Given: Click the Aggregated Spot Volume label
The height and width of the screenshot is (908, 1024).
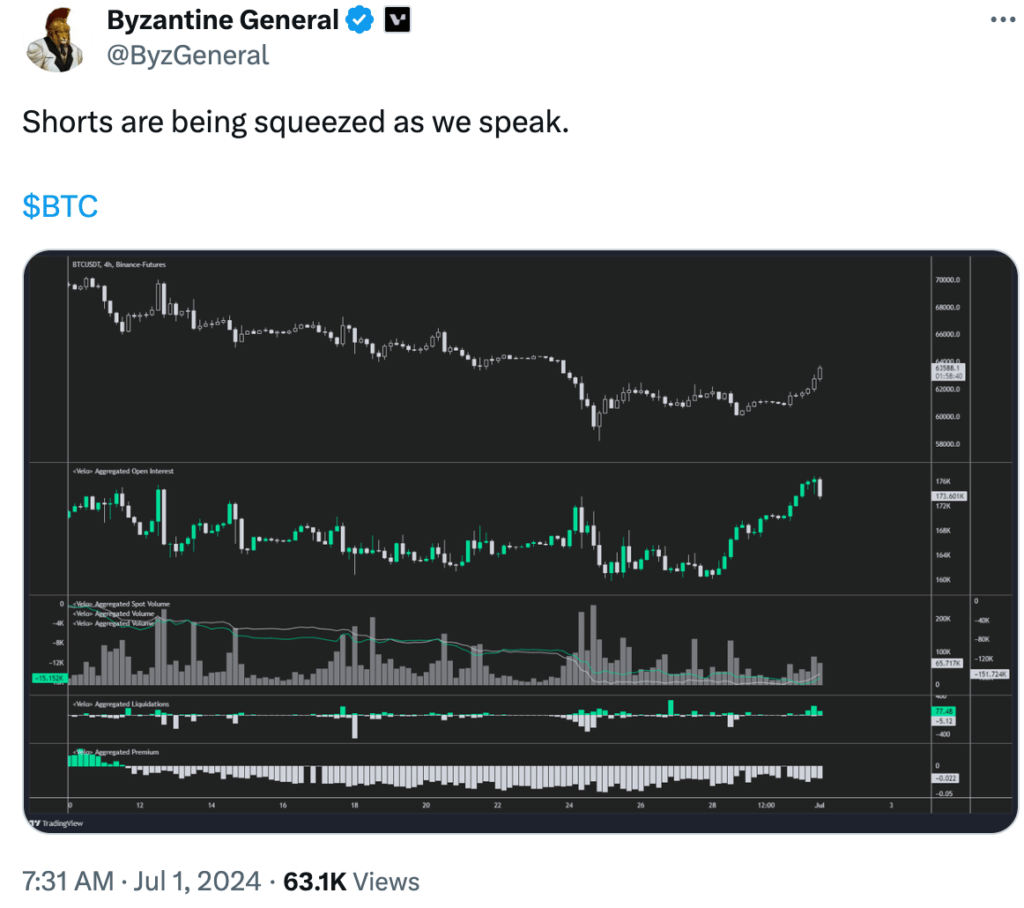Looking at the screenshot, I should 121,604.
